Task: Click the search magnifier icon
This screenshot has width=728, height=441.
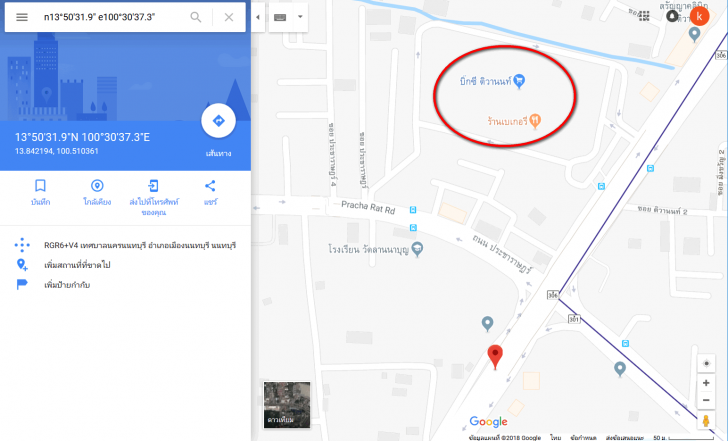Action: (x=196, y=17)
